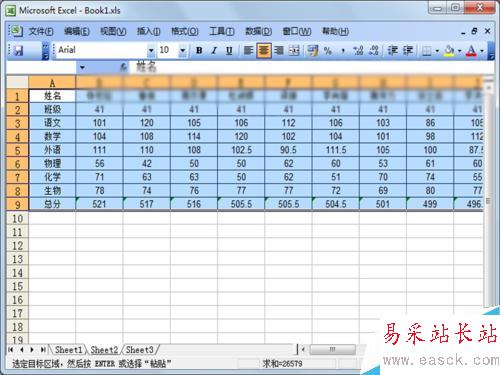Viewport: 500px width, 375px height.
Task: Apply Comma style
Action: click(343, 51)
